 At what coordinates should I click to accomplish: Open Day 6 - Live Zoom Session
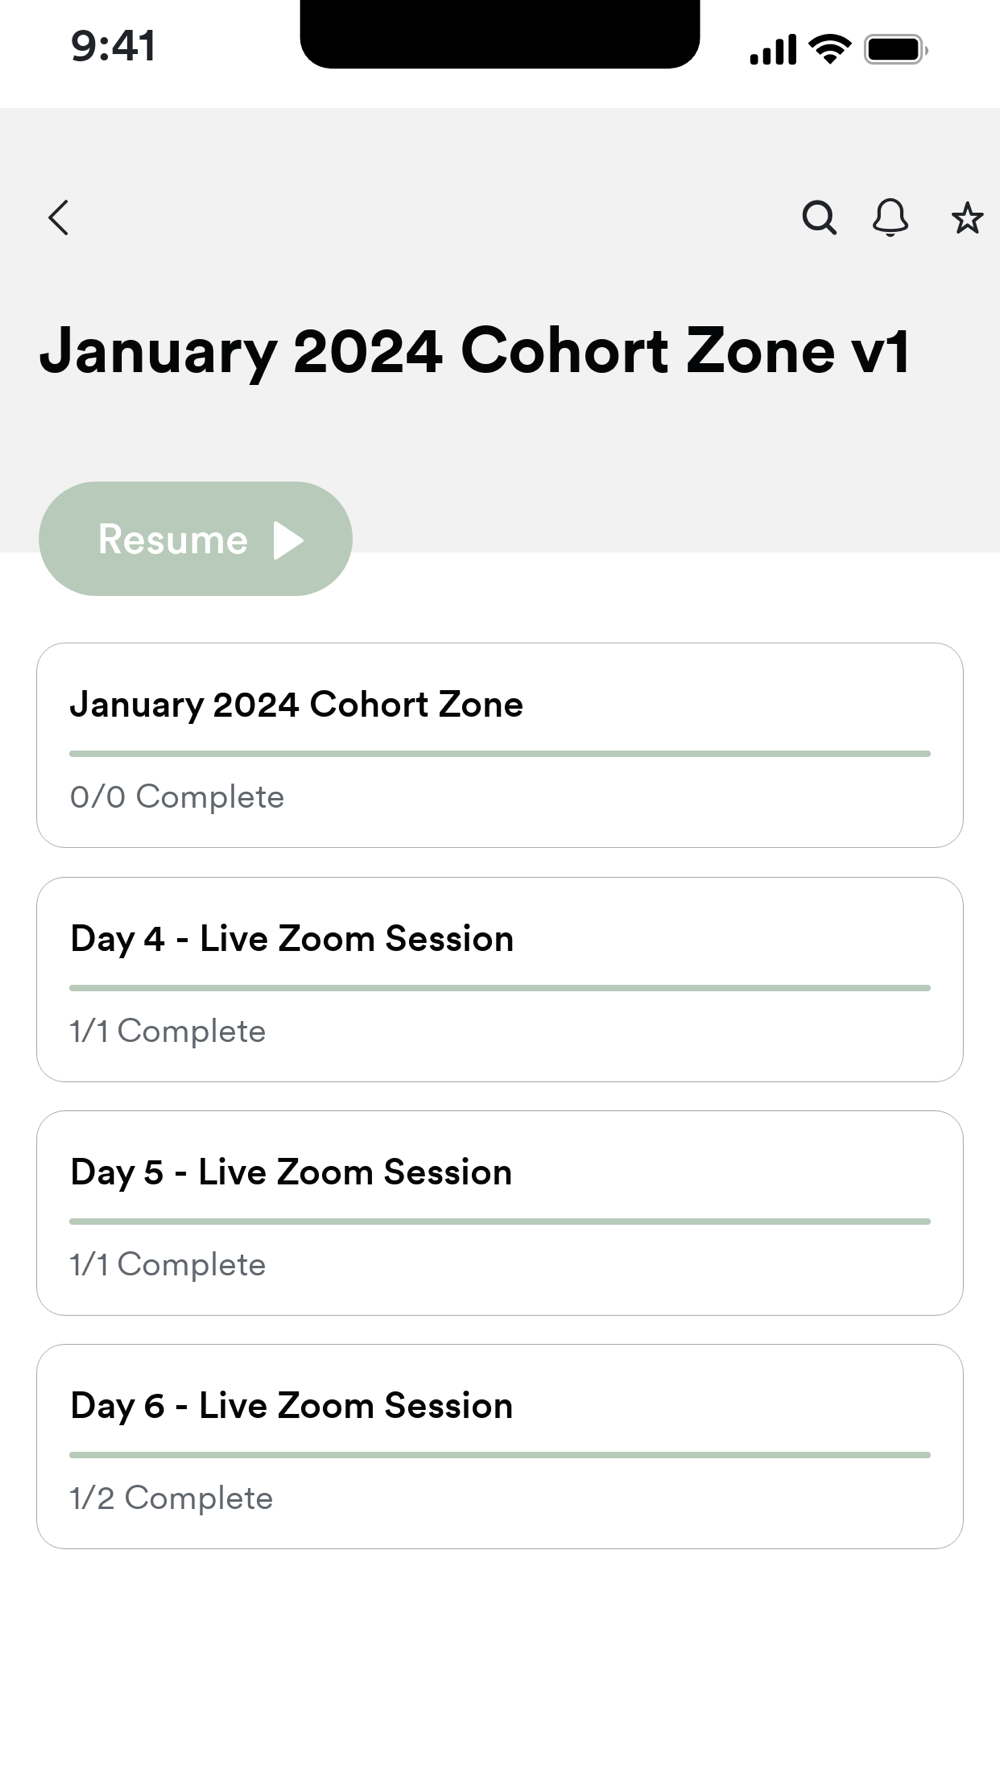291,1406
